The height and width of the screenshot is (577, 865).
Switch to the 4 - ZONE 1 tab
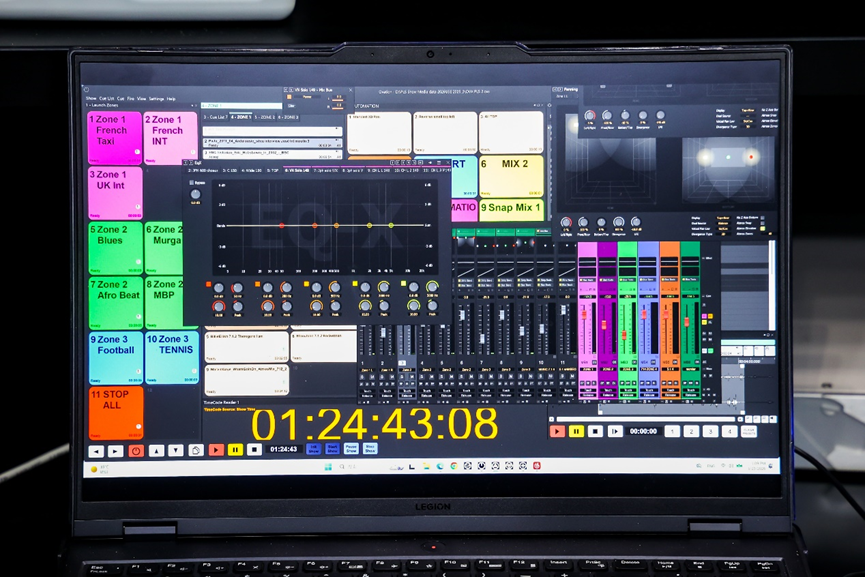(241, 117)
